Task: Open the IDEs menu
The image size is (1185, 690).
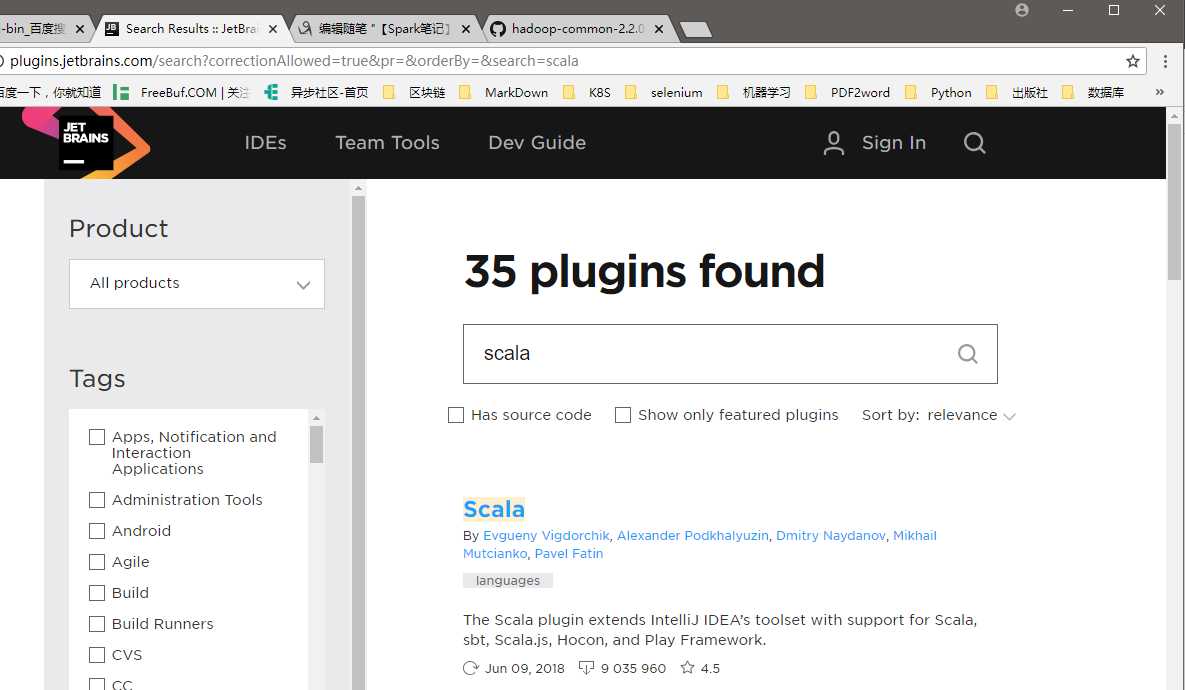Action: [x=265, y=143]
